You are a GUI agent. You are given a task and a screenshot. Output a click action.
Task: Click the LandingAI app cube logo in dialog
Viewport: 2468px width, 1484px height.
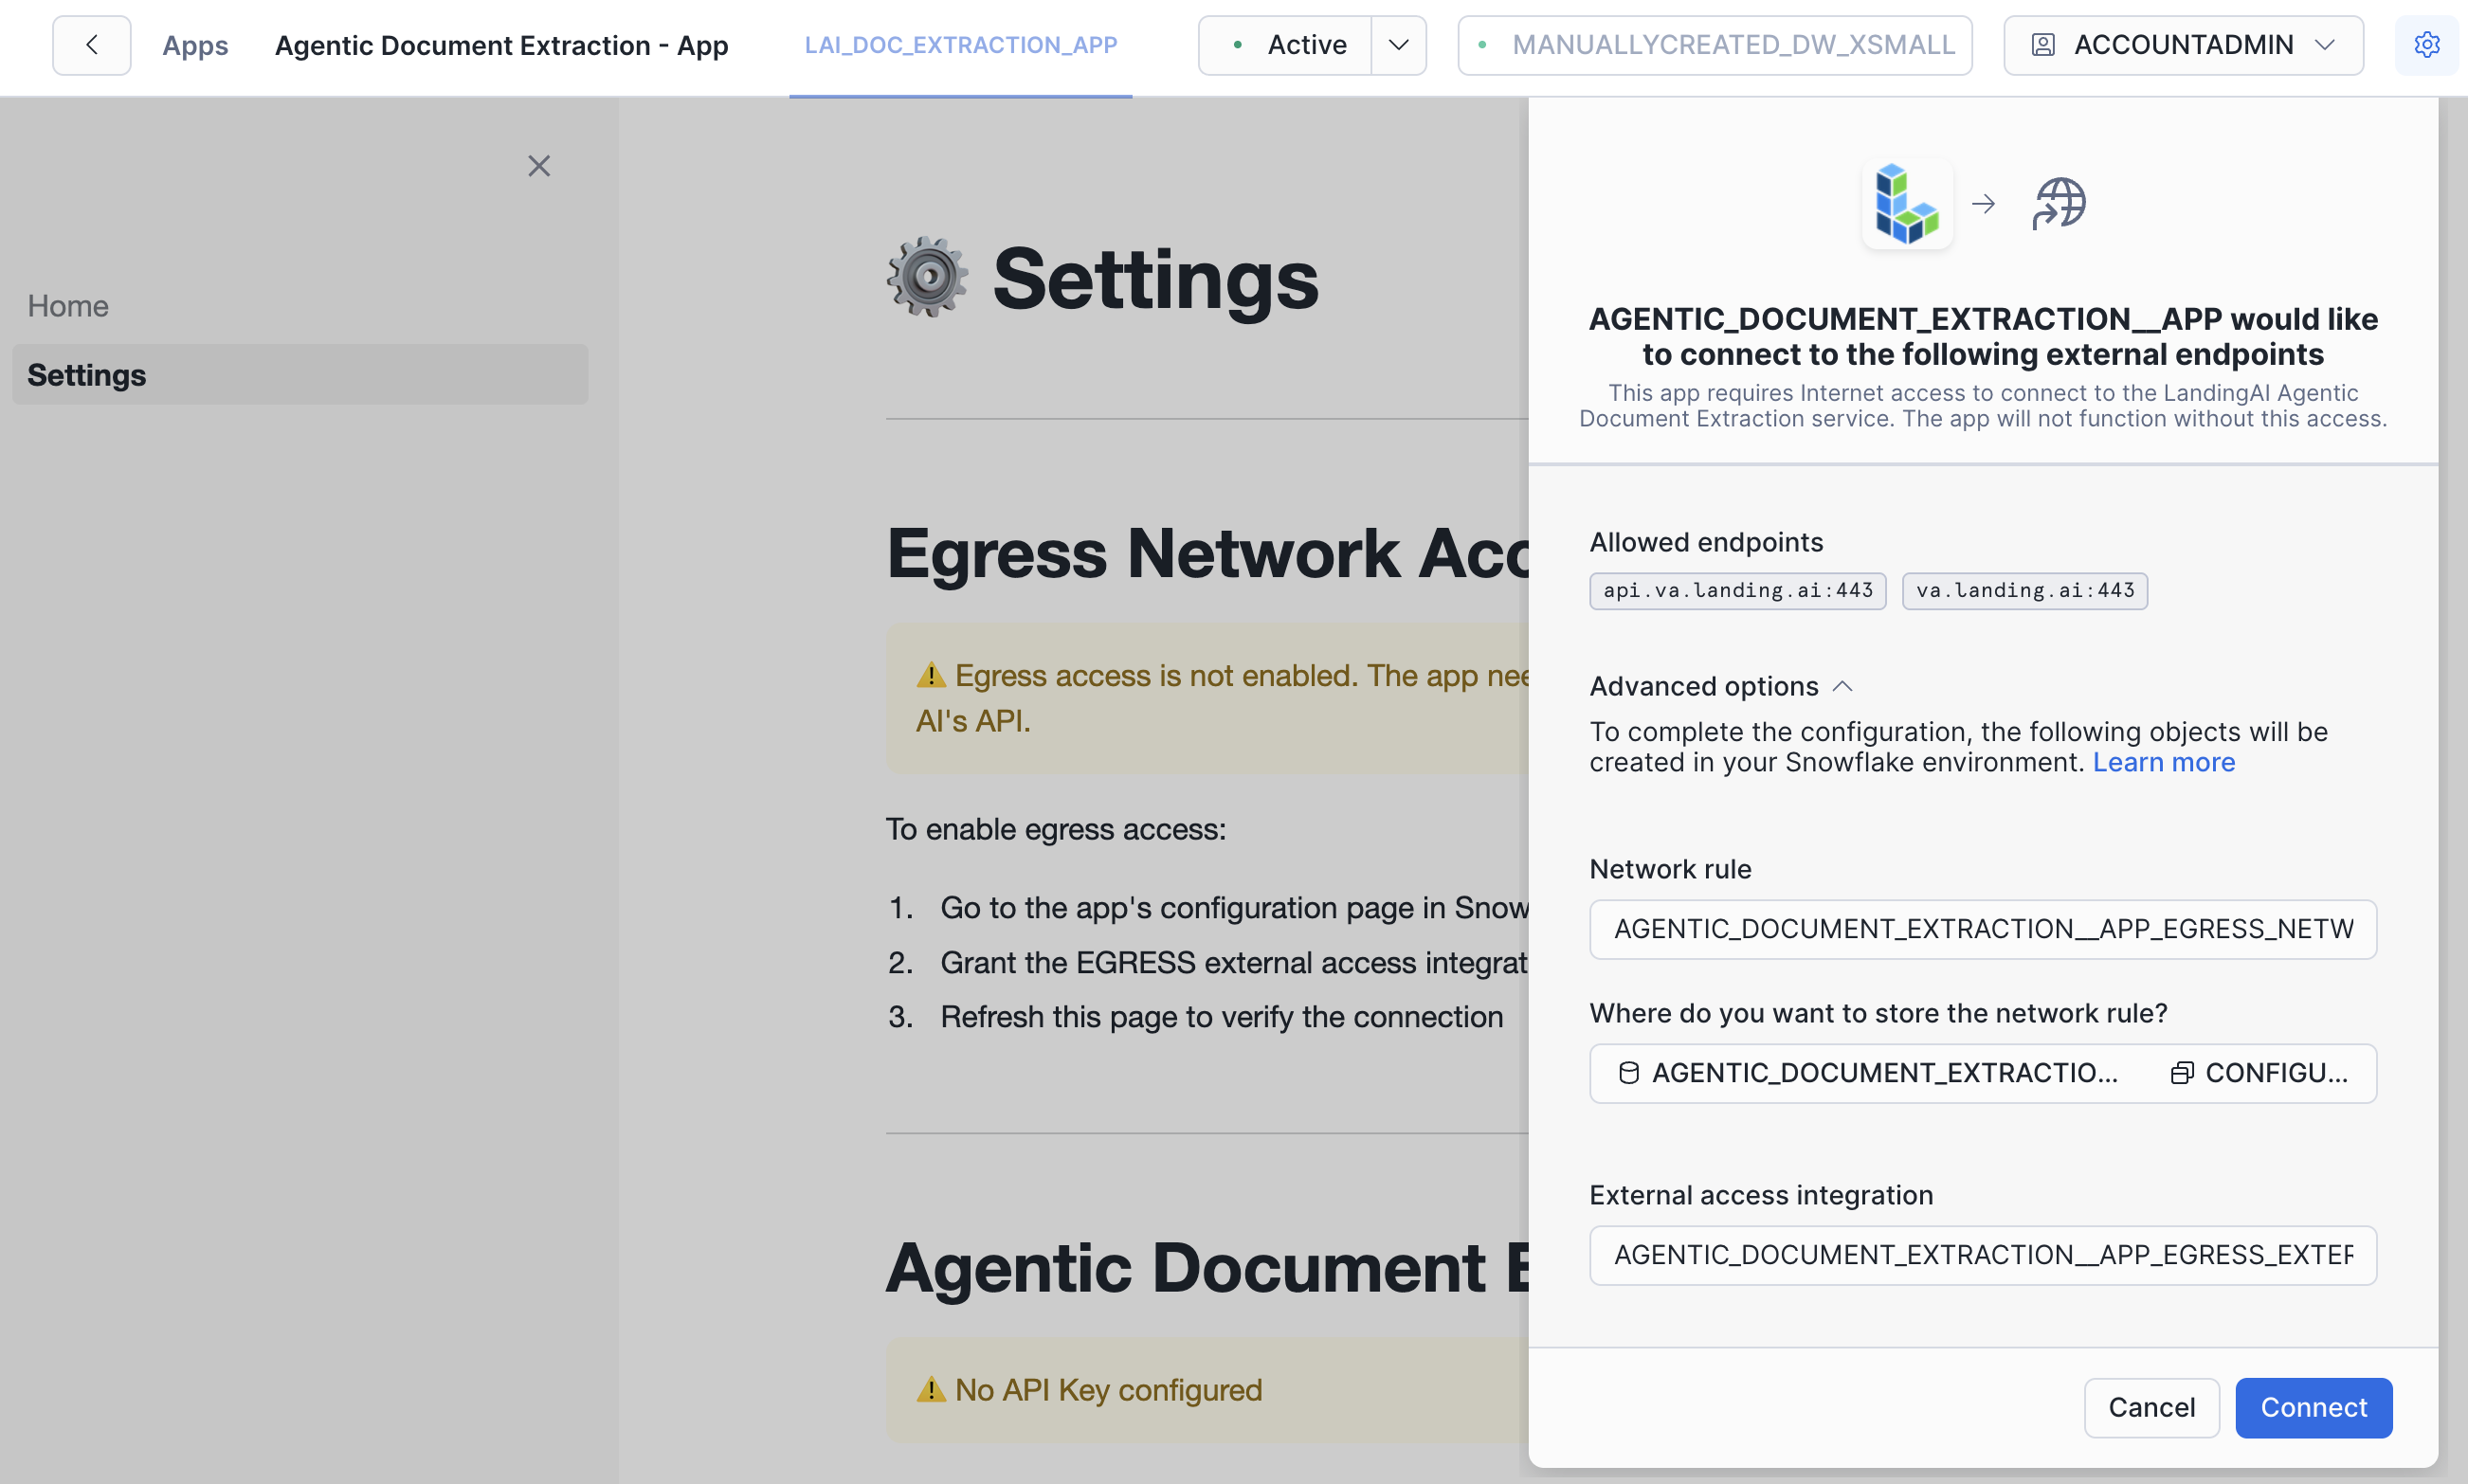pyautogui.click(x=1906, y=204)
